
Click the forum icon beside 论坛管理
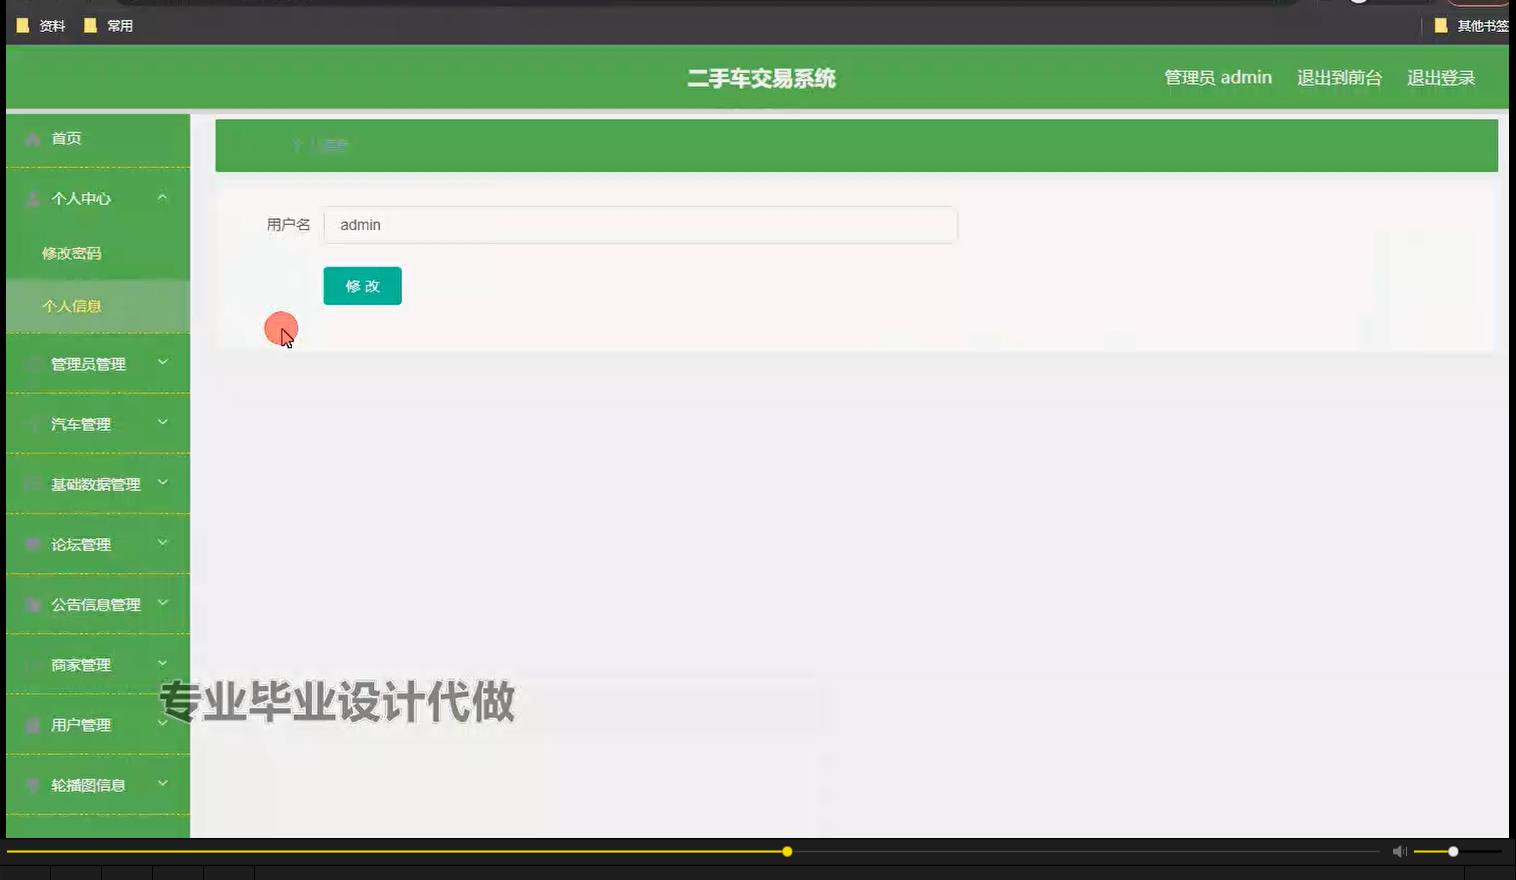tap(31, 544)
